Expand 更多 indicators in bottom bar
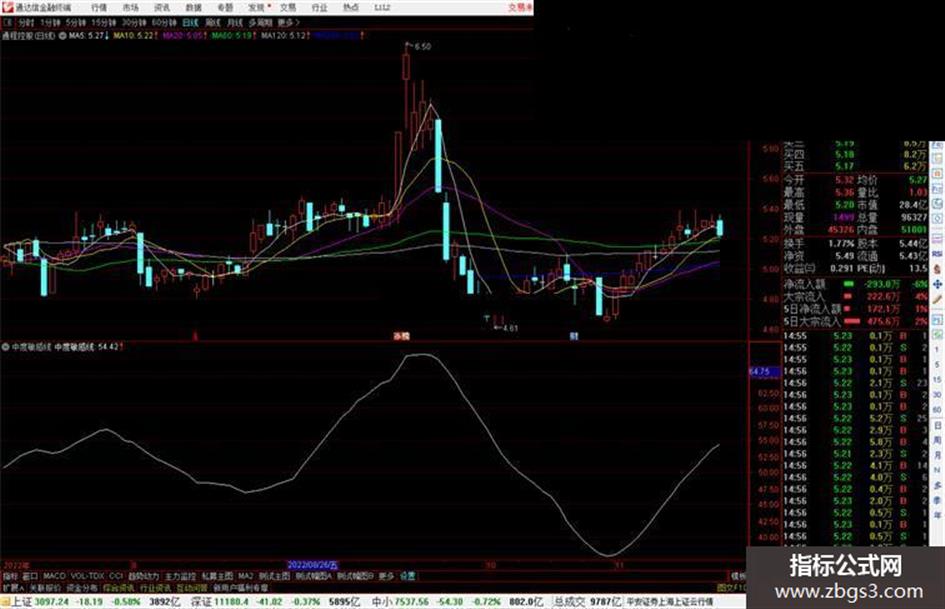This screenshot has height=609, width=945. coord(386,576)
